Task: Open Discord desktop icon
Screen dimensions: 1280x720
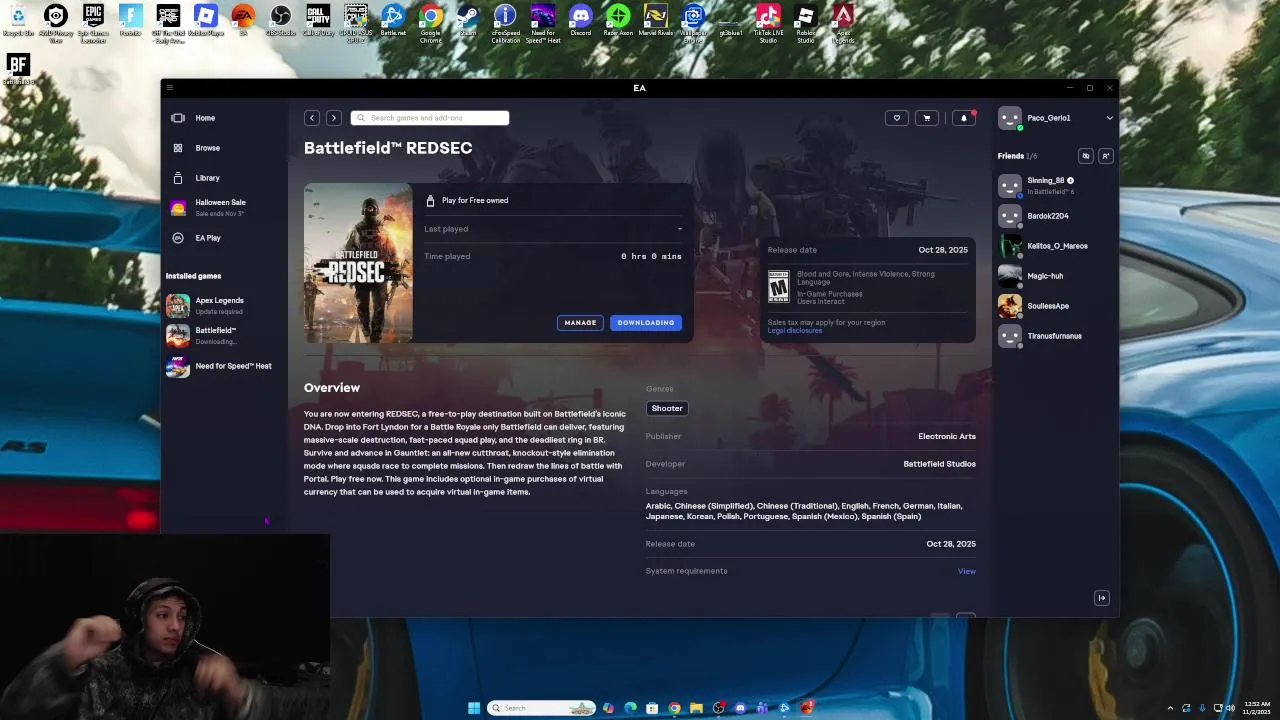Action: [x=580, y=21]
